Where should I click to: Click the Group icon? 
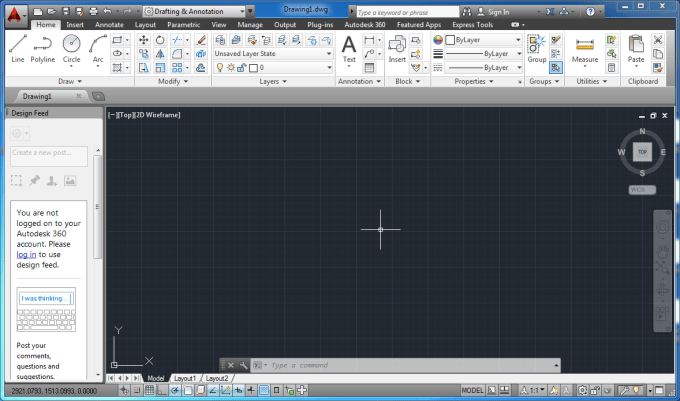(x=537, y=49)
